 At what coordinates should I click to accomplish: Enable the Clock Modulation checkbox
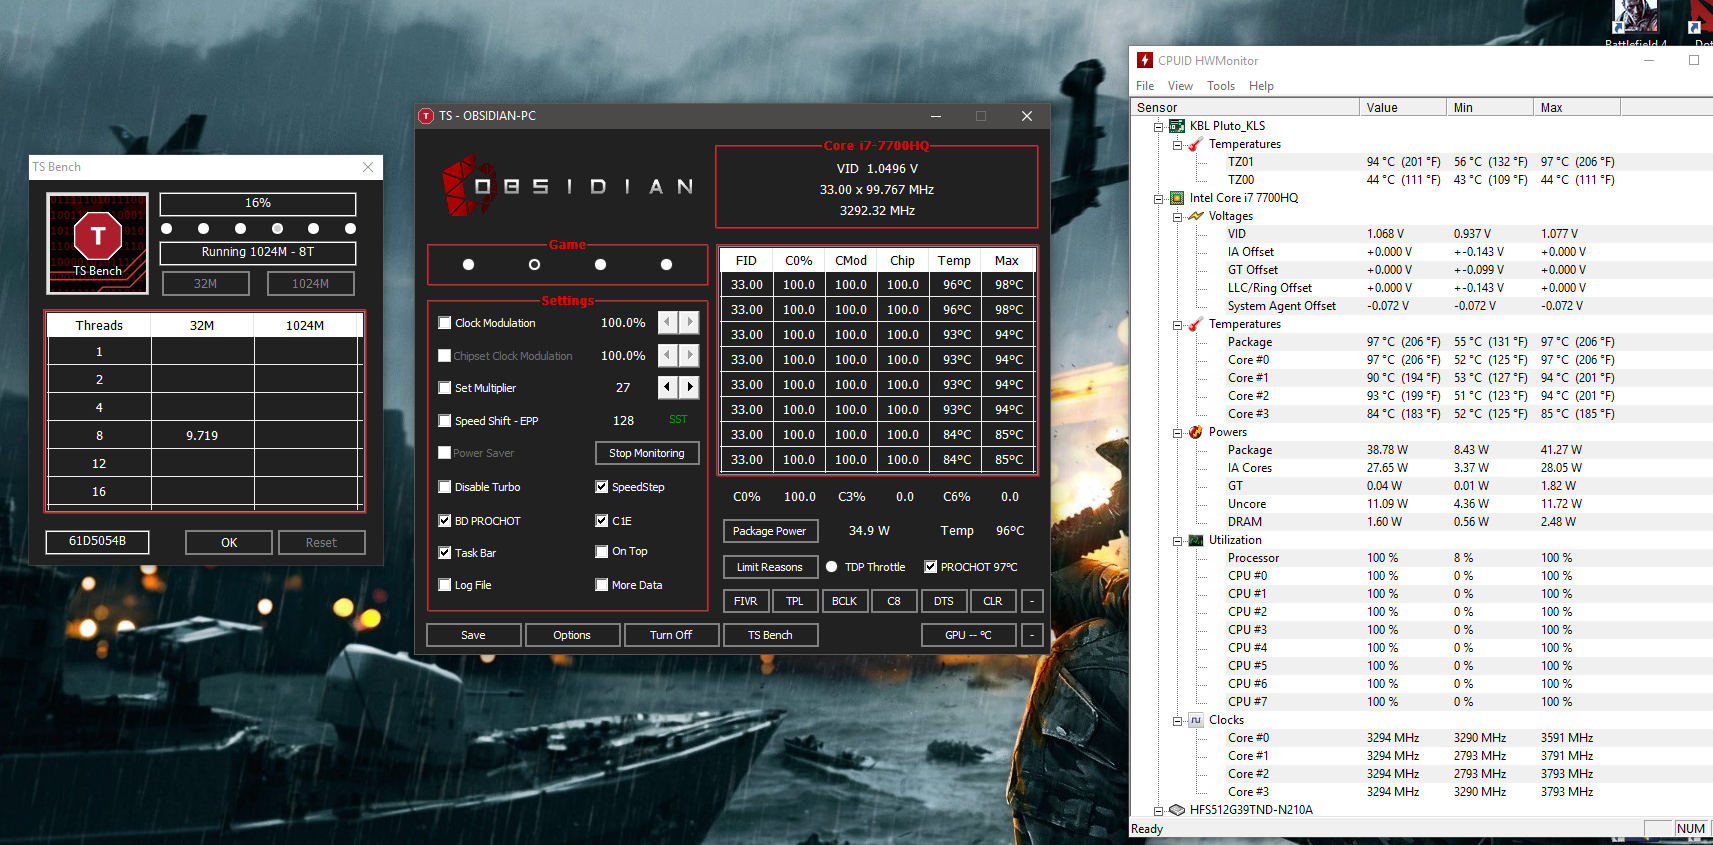(x=445, y=323)
